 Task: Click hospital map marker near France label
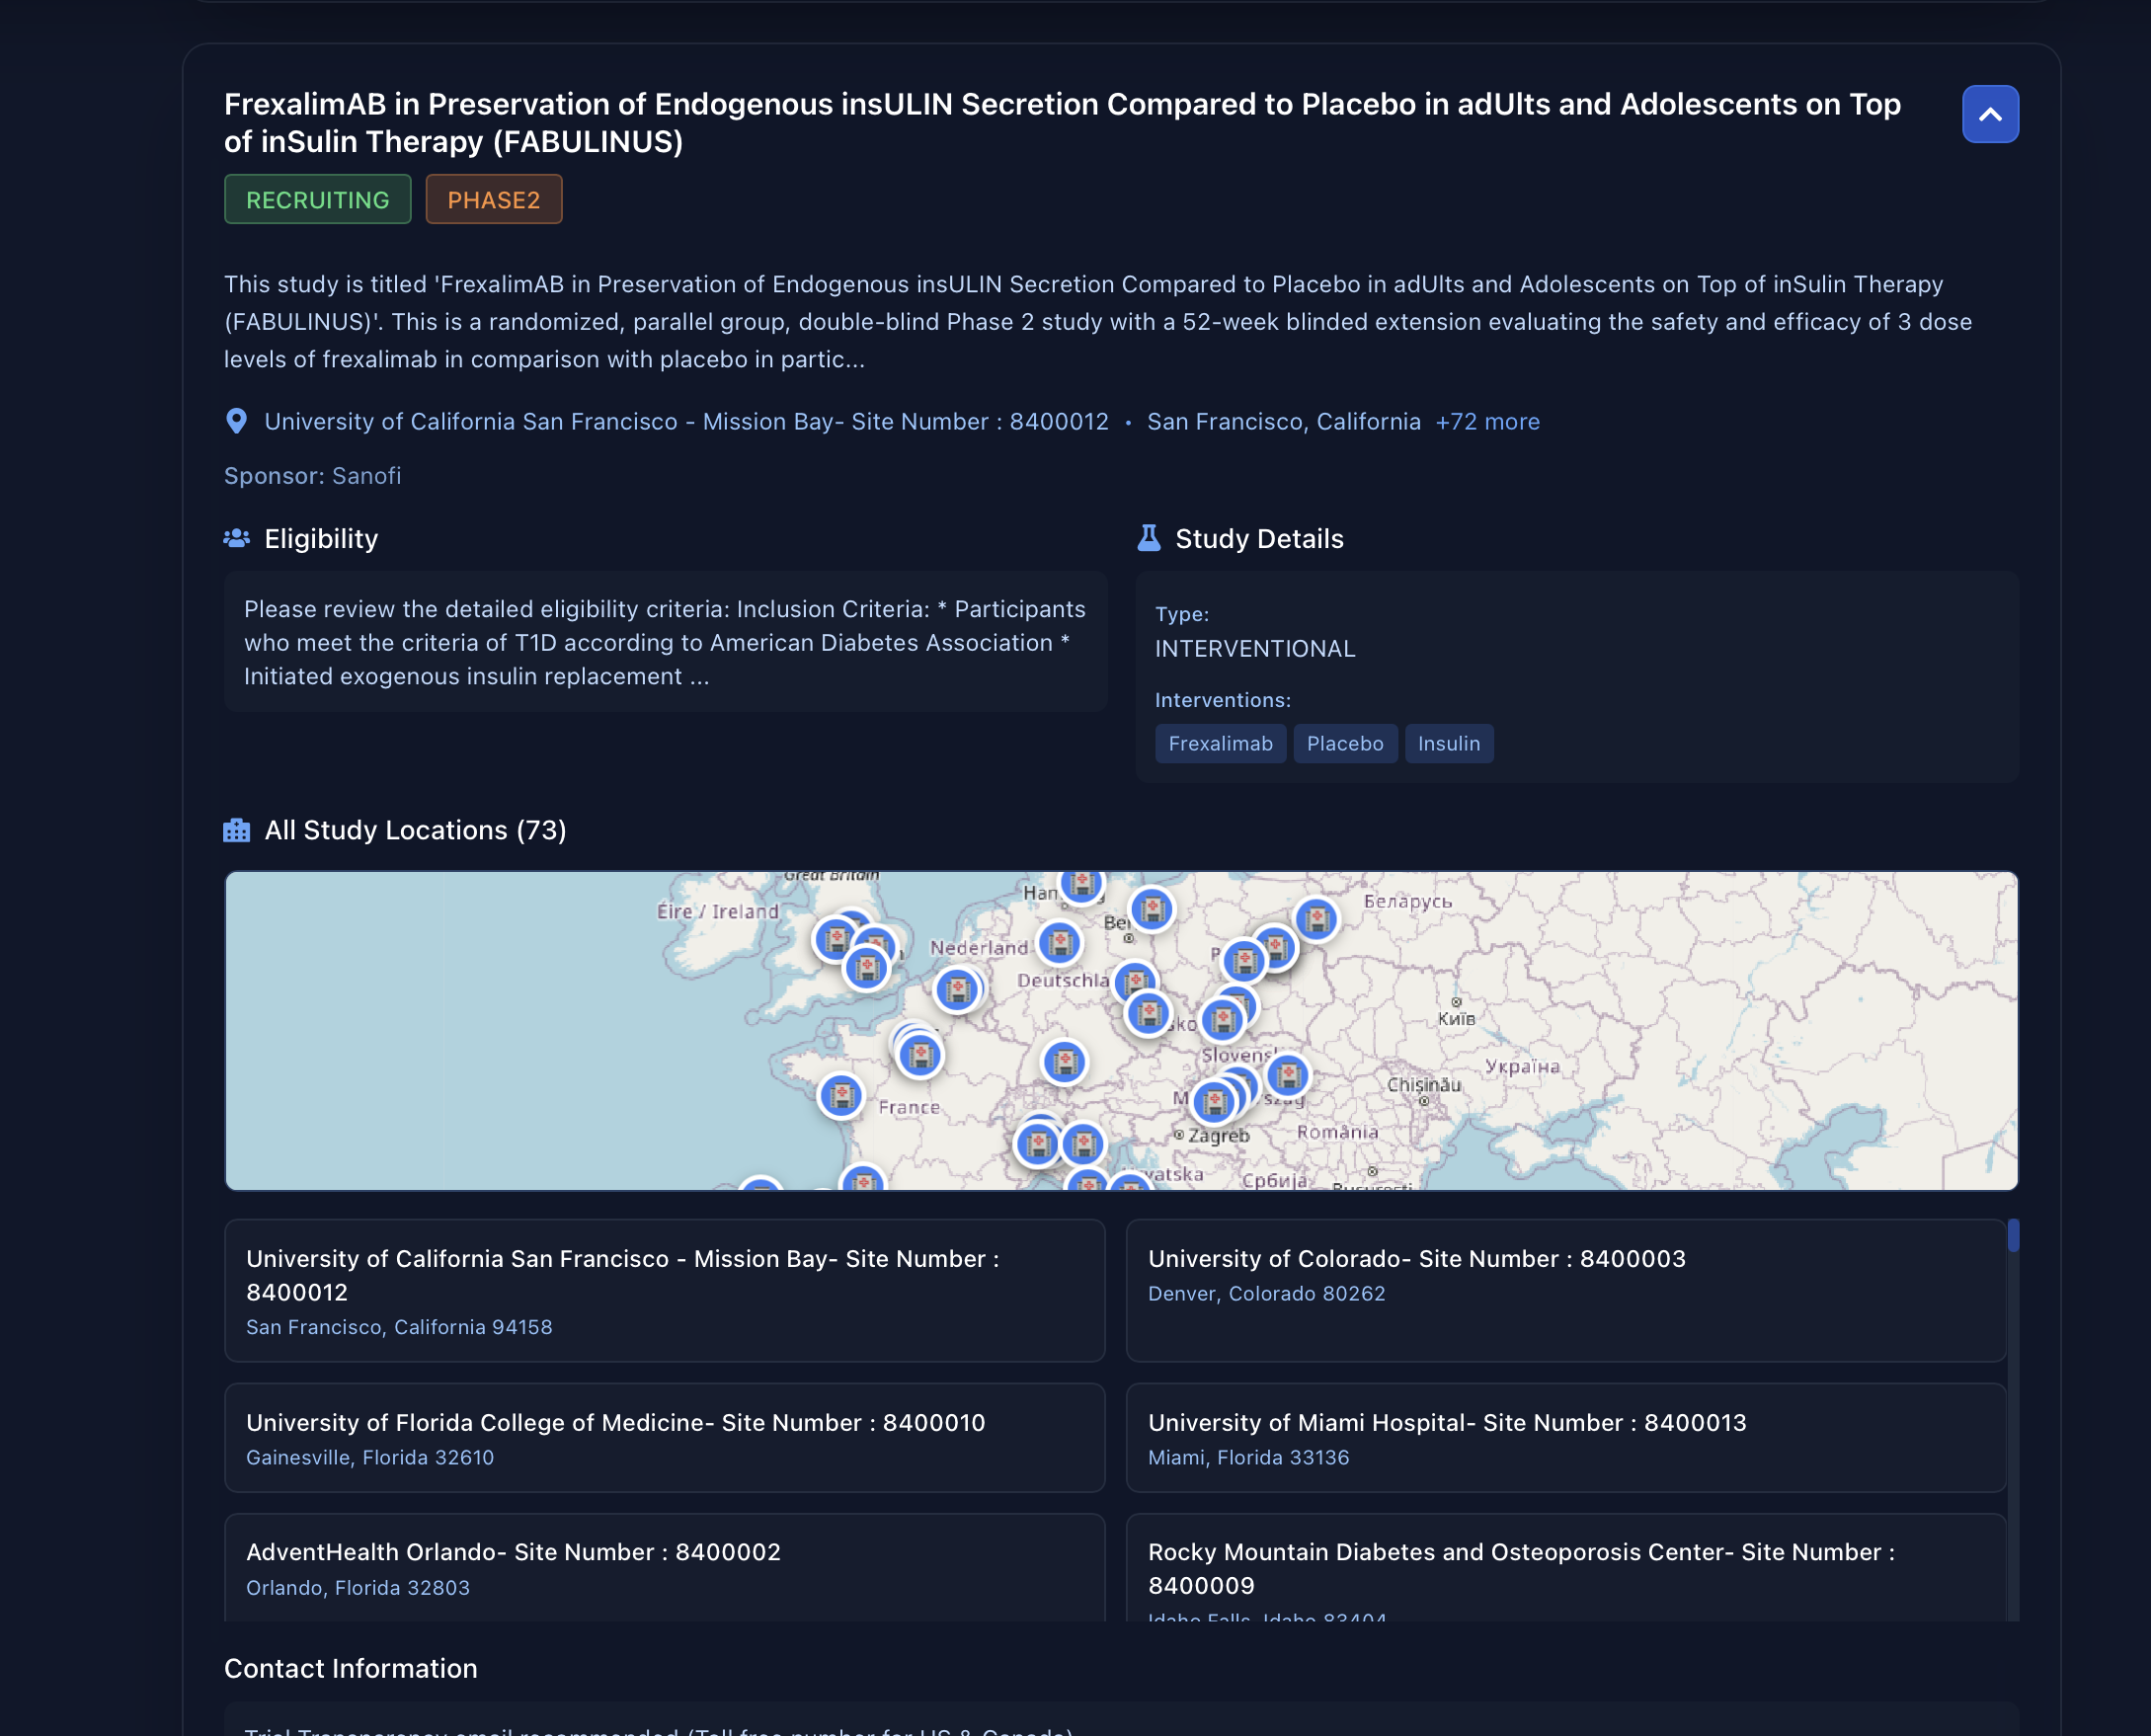(840, 1096)
